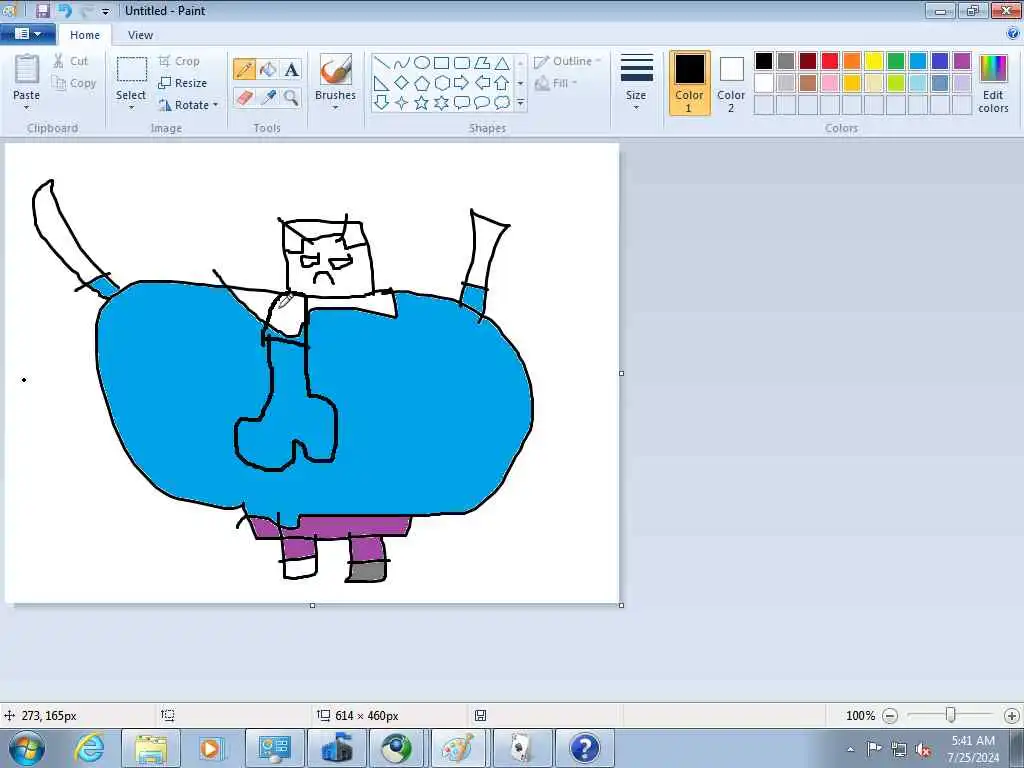Select the Fill with color bucket tool

click(268, 69)
